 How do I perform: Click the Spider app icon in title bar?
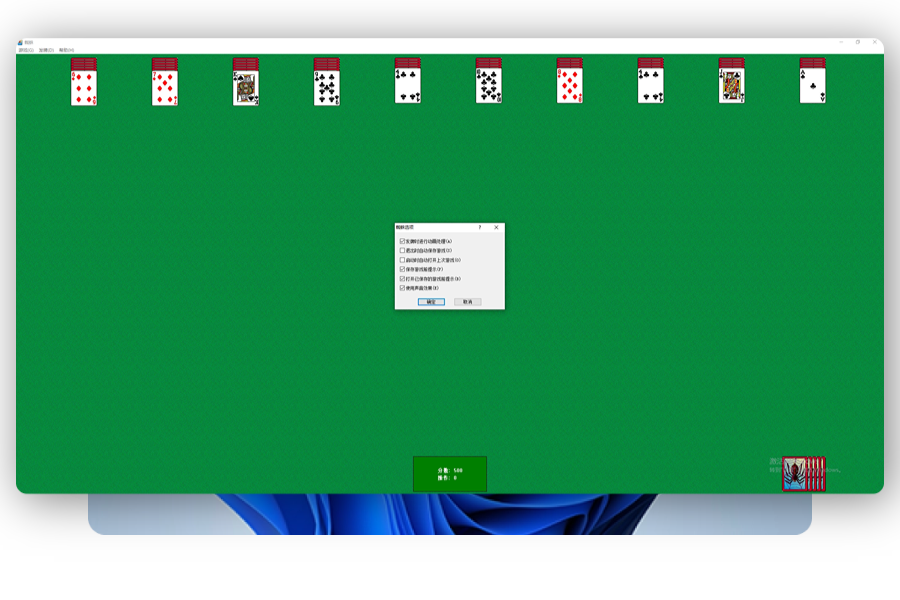[20, 42]
